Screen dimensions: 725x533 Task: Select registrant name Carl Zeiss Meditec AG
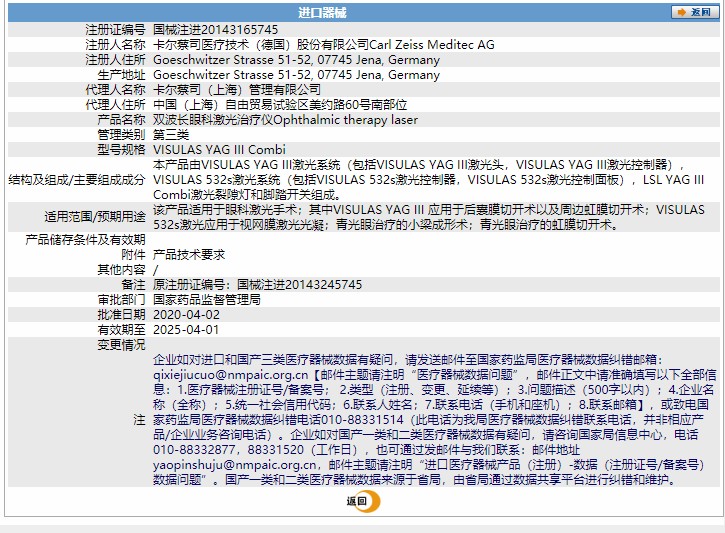pos(432,45)
